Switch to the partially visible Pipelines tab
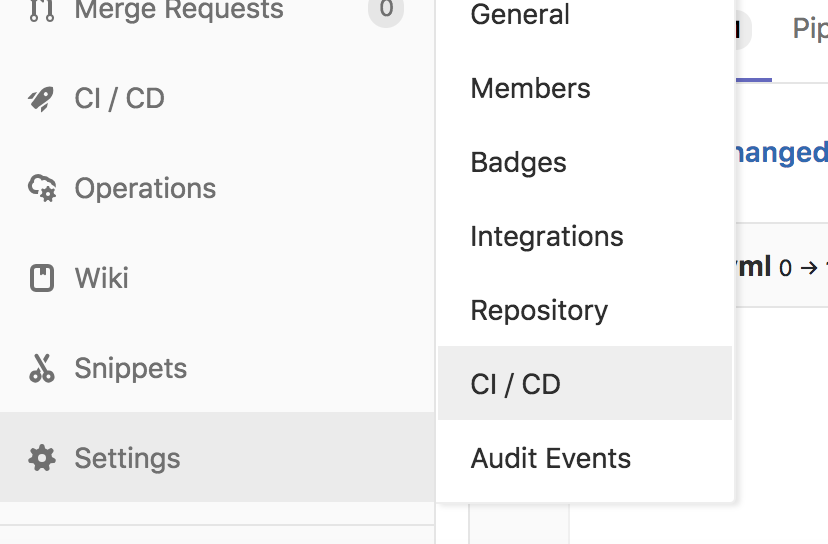This screenshot has height=544, width=828. [x=809, y=28]
